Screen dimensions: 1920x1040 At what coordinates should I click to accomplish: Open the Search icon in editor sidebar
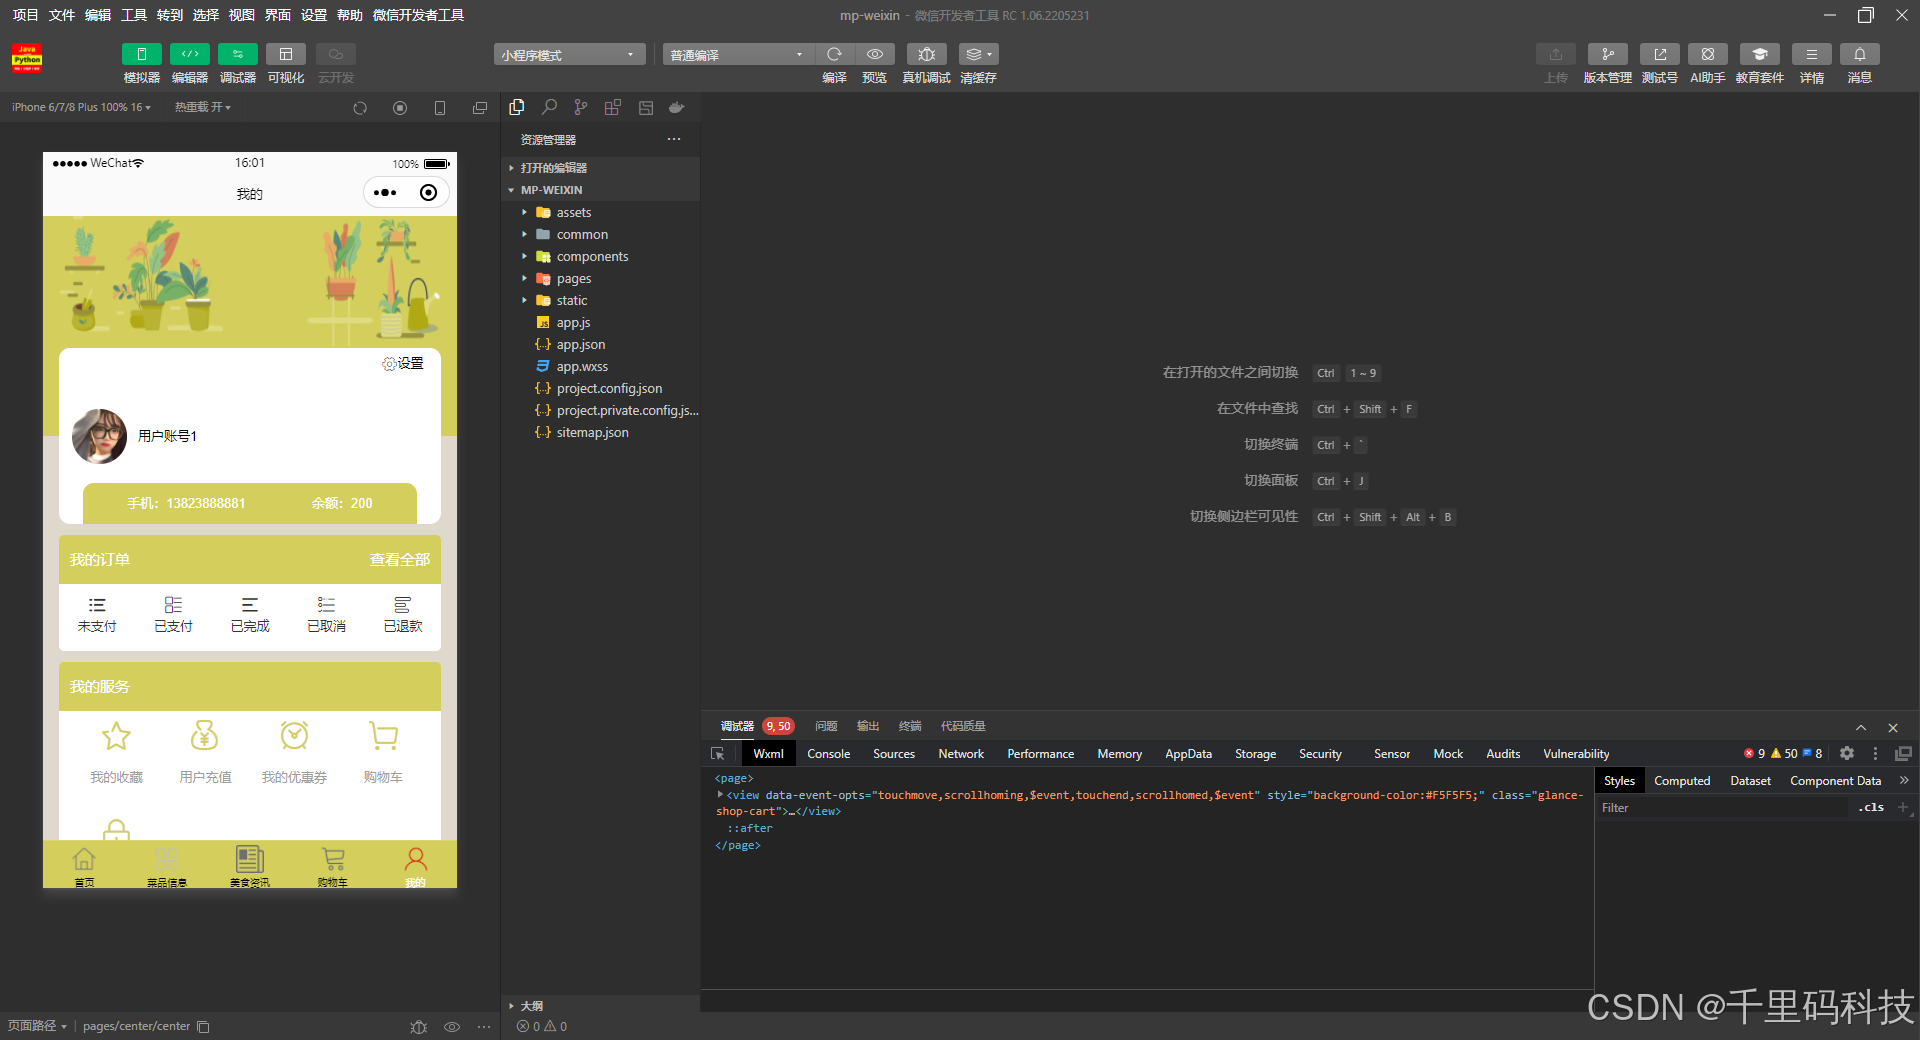point(549,107)
